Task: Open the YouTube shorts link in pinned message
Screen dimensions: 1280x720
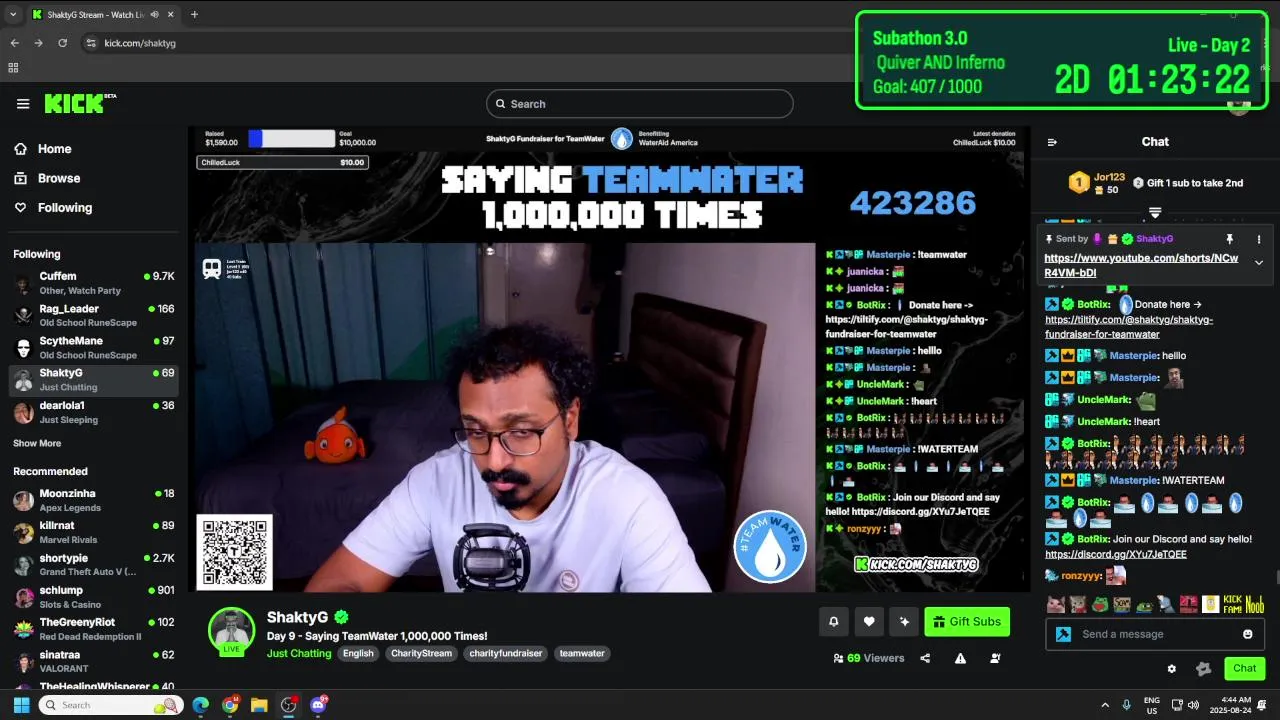Action: tap(1141, 265)
